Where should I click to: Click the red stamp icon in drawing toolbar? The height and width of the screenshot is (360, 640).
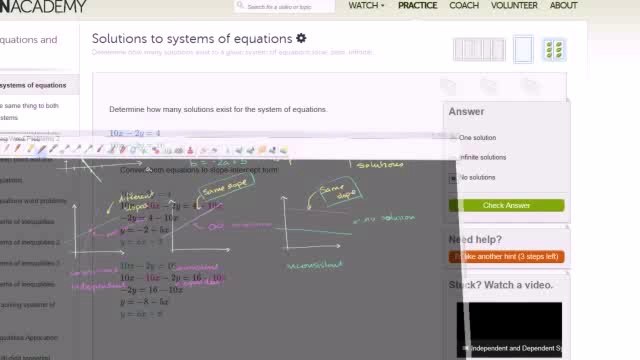[190, 150]
